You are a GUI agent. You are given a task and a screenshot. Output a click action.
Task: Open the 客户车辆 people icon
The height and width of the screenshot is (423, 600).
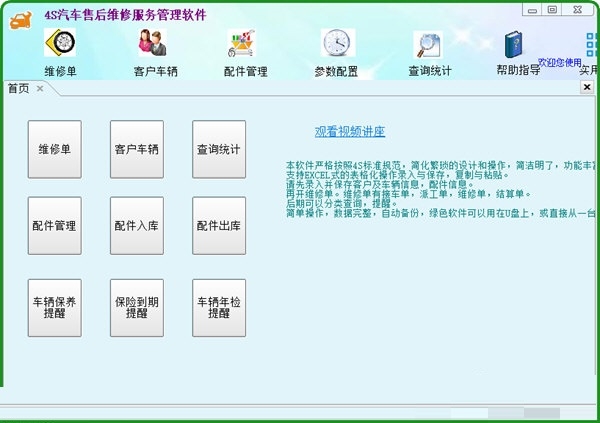tap(152, 42)
